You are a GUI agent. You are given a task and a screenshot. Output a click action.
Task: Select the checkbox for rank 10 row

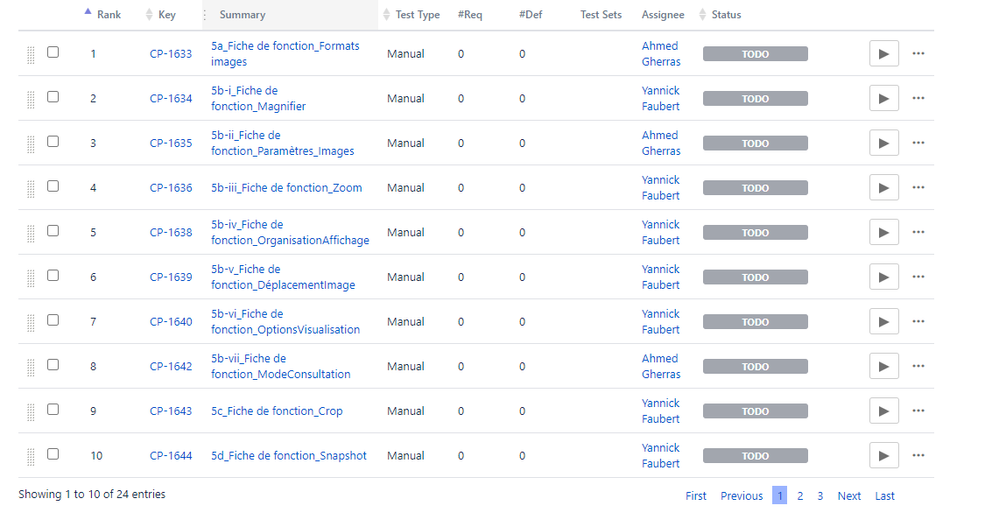tap(53, 454)
